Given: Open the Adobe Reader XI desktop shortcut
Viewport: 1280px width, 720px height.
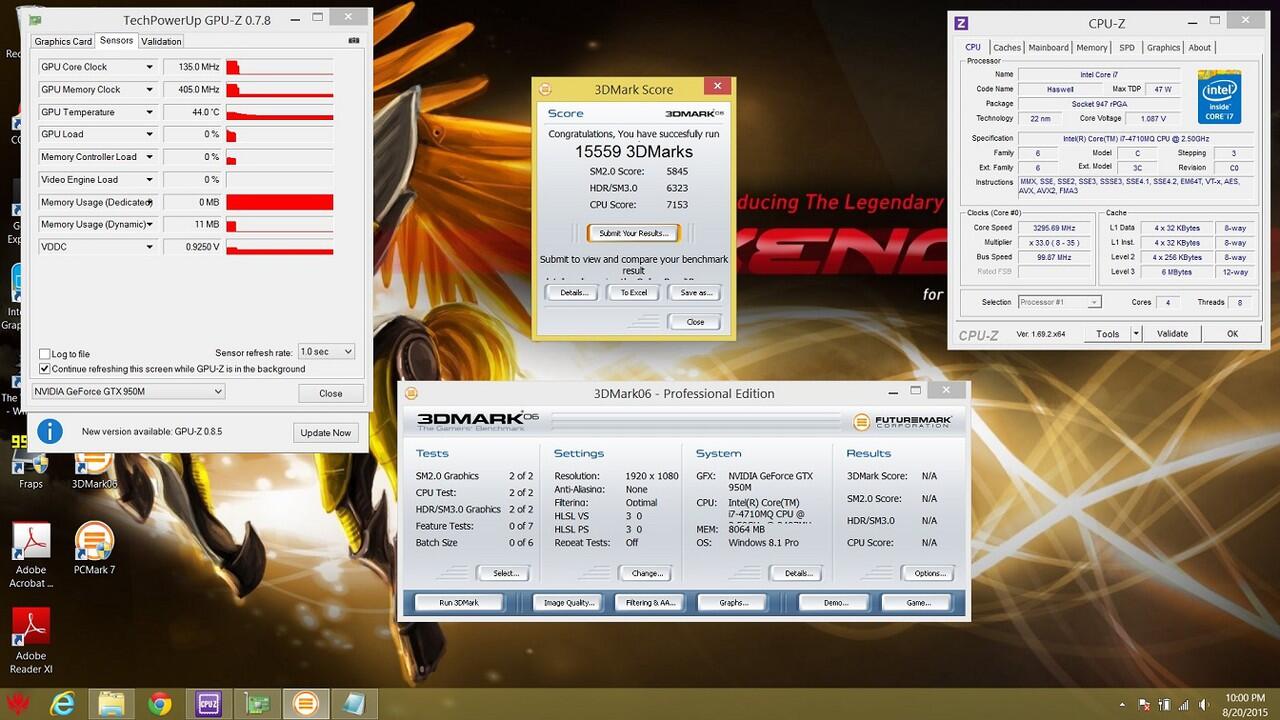Looking at the screenshot, I should [x=31, y=640].
